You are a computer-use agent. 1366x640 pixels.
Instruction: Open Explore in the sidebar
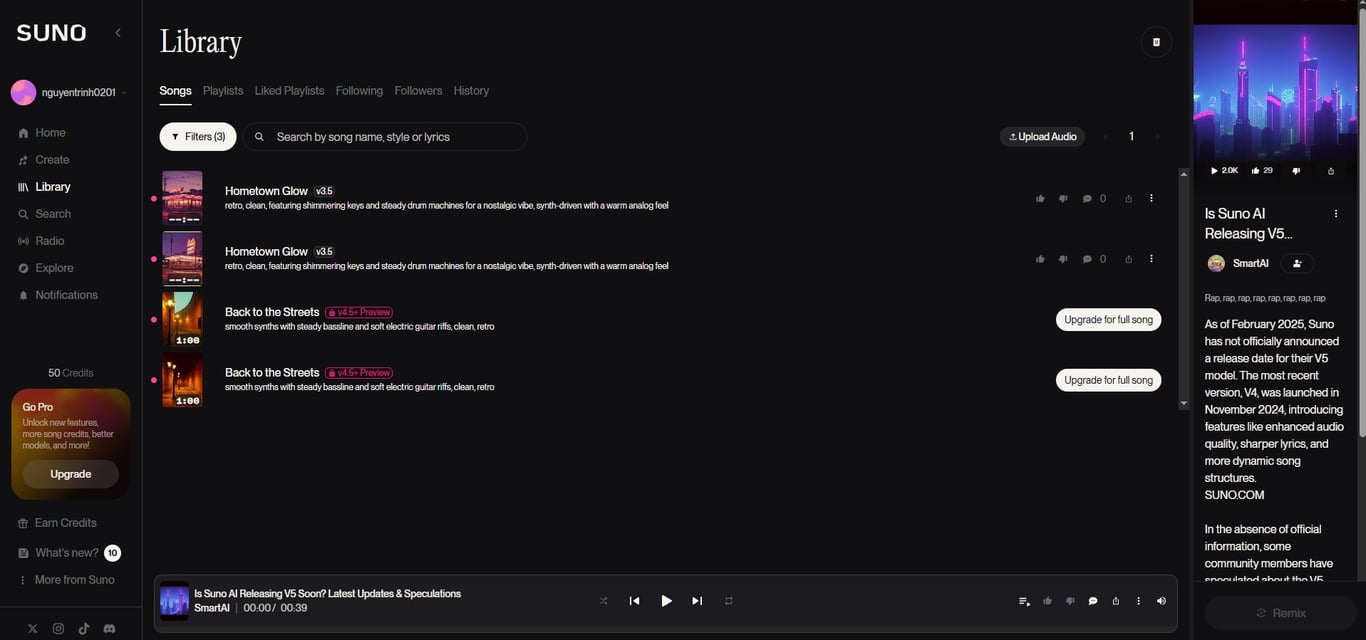coord(54,268)
